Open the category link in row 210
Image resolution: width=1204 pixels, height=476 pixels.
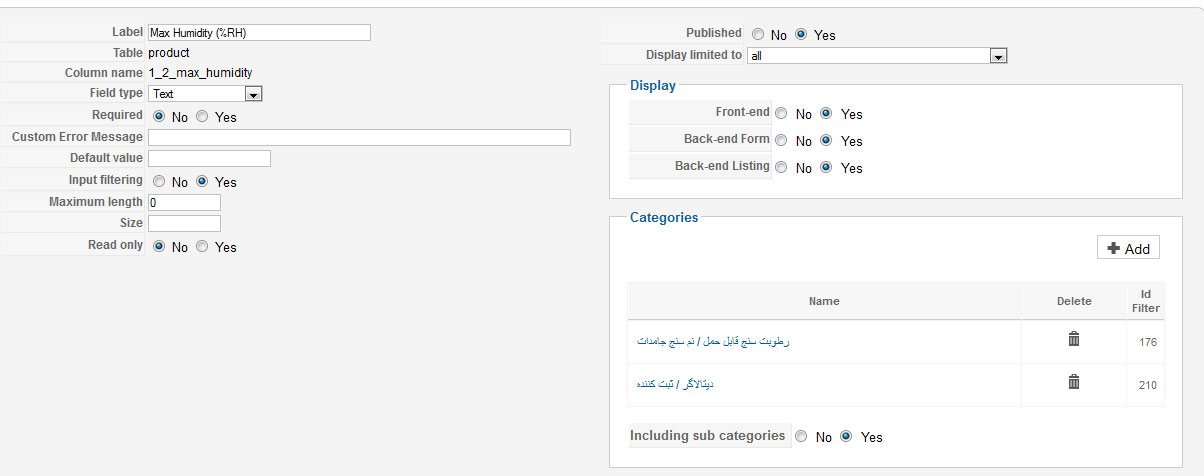[x=674, y=384]
